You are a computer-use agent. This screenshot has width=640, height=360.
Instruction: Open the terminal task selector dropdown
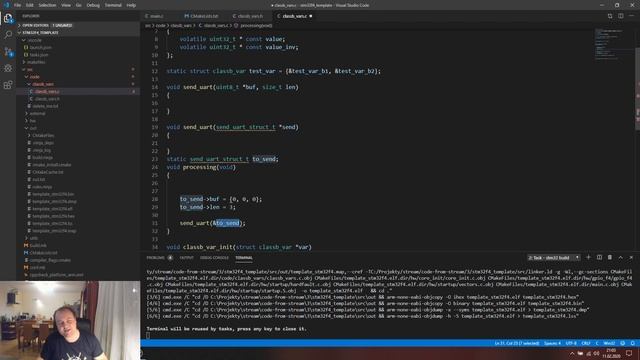pyautogui.click(x=553, y=258)
